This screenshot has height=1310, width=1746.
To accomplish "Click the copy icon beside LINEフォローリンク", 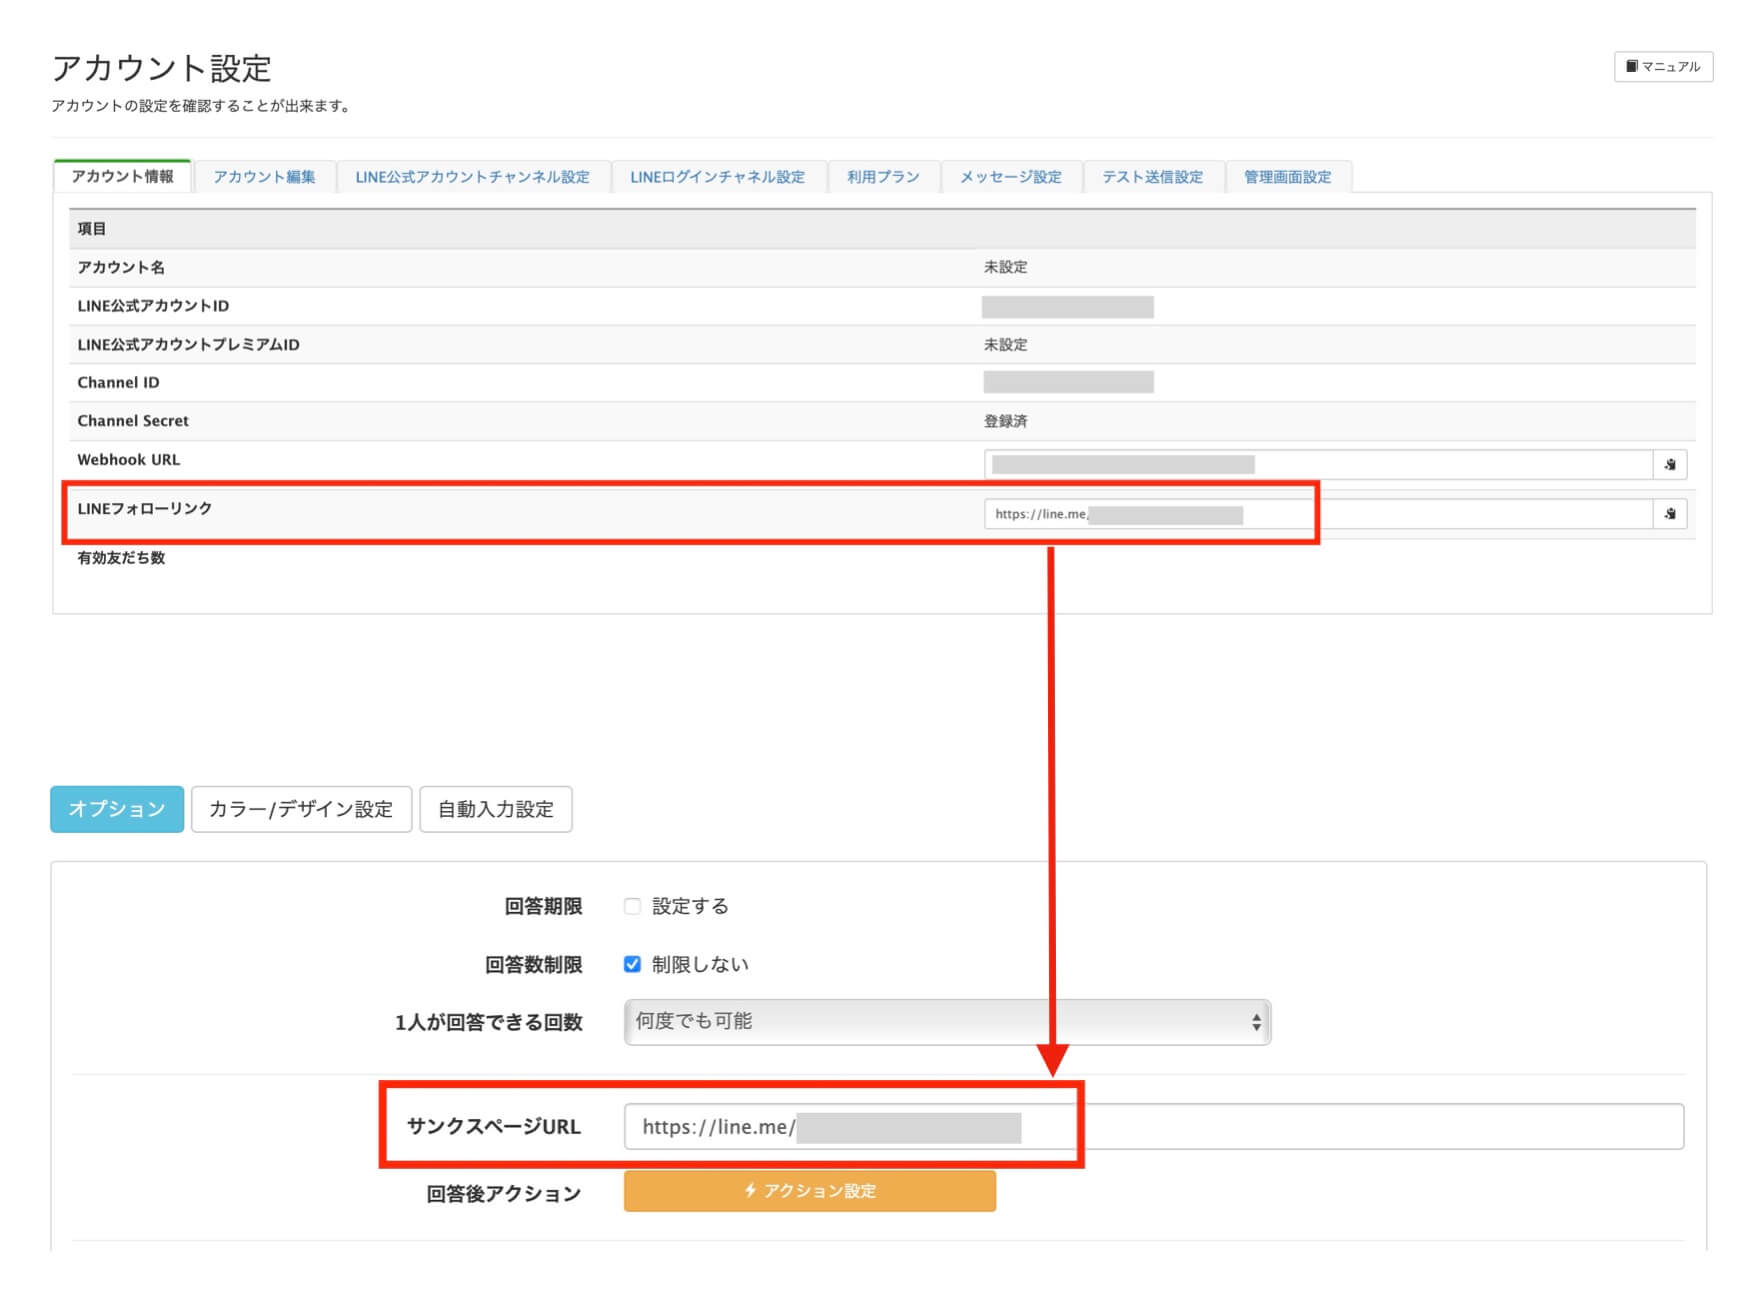I will [x=1669, y=514].
